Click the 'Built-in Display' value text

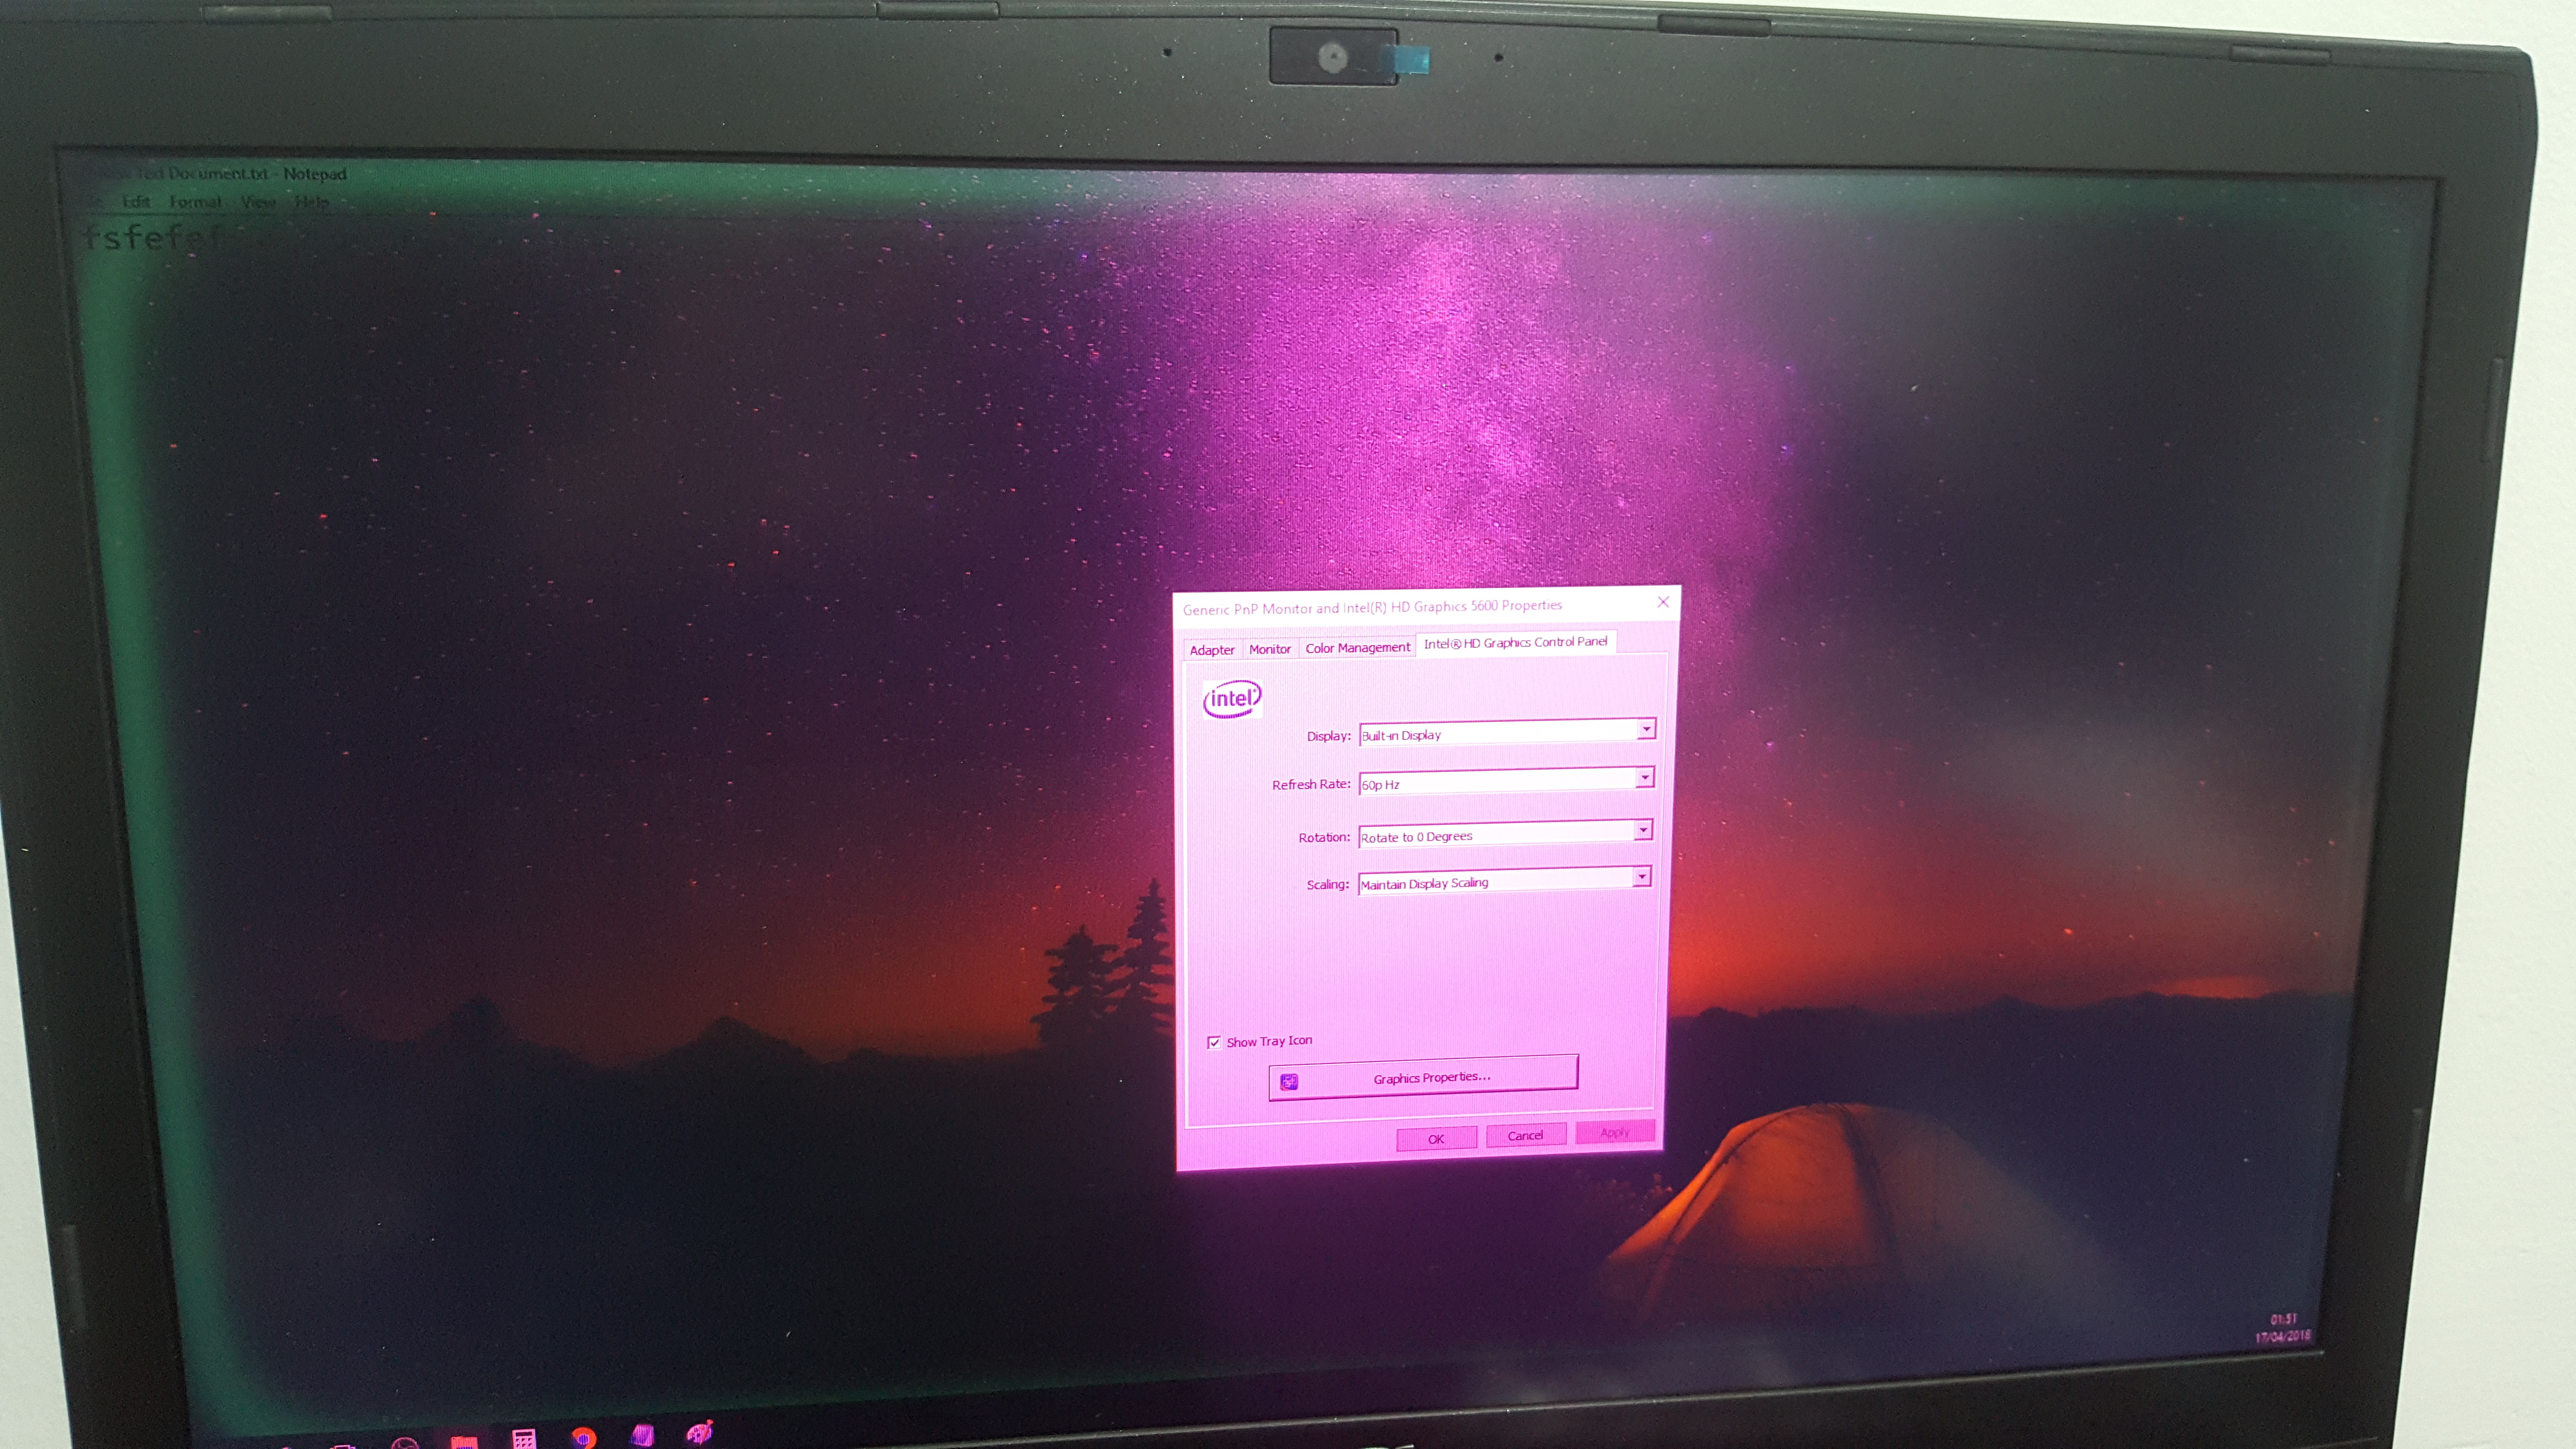[1401, 735]
